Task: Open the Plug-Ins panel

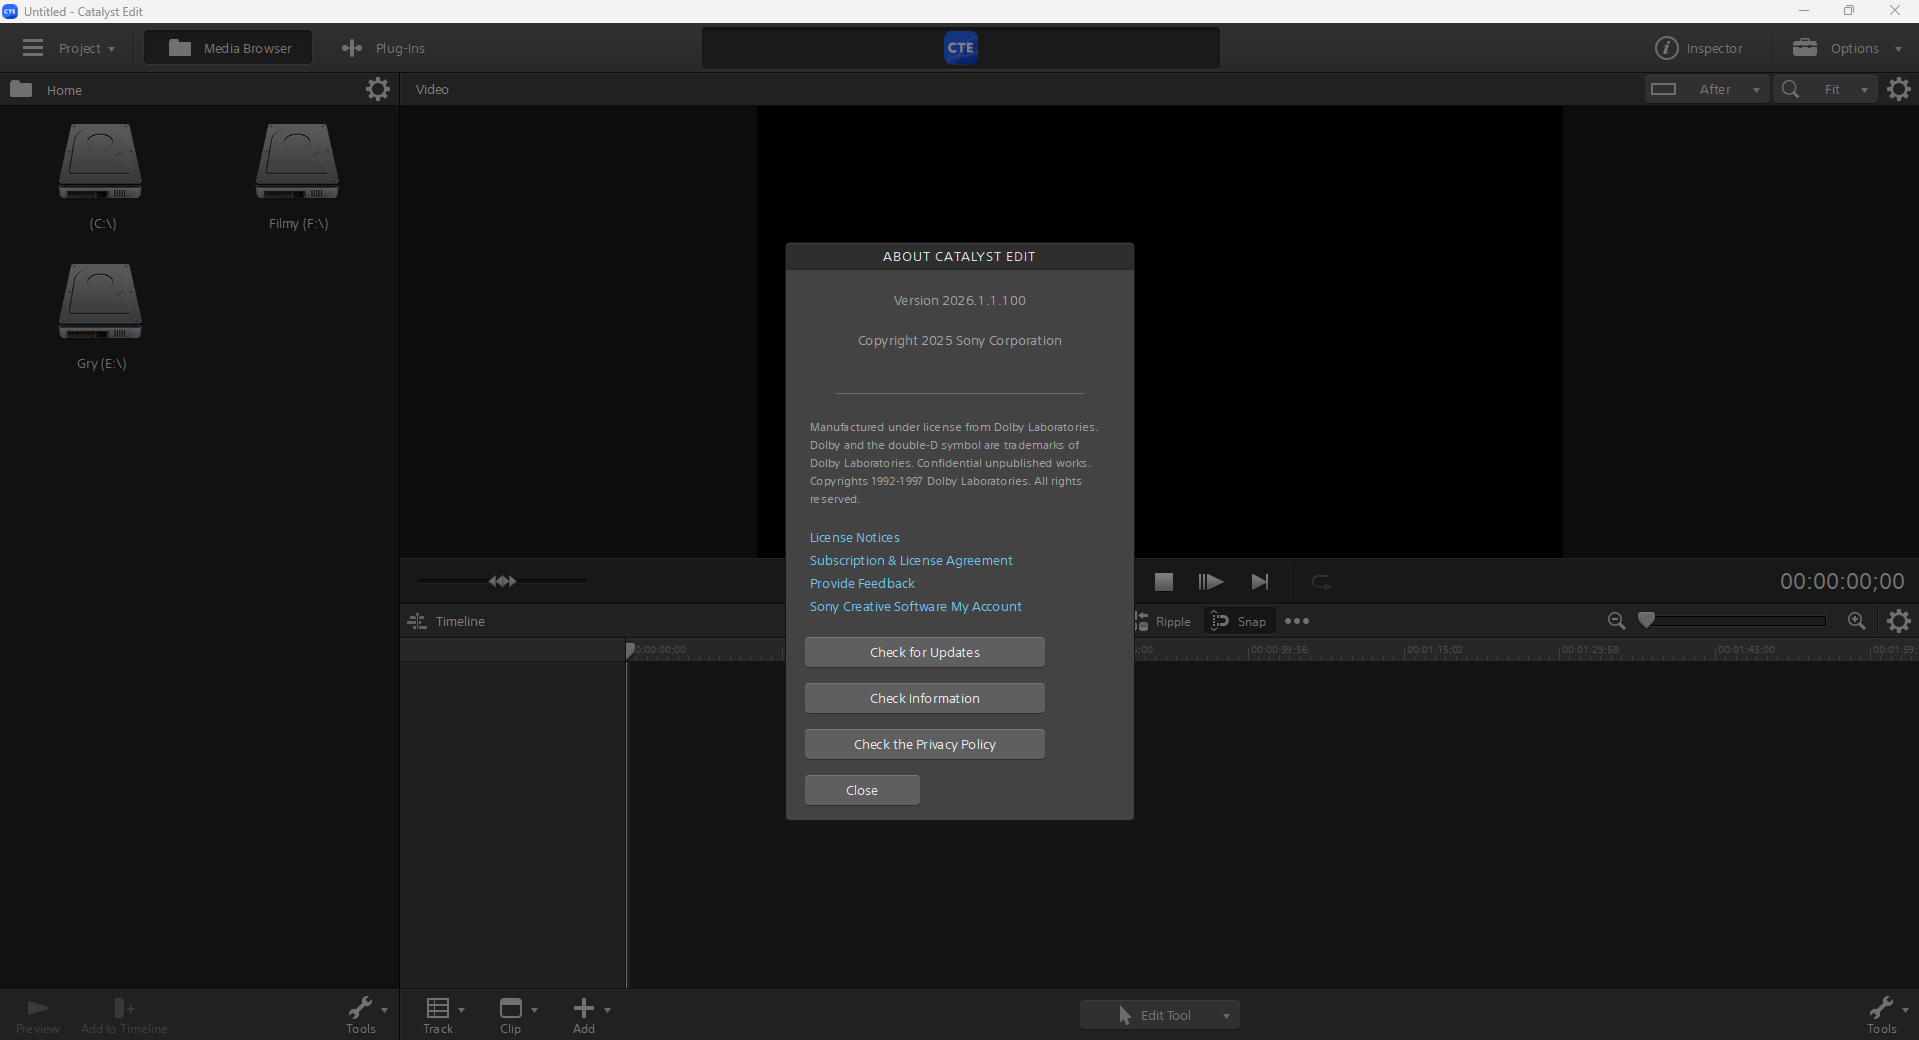Action: coord(383,48)
